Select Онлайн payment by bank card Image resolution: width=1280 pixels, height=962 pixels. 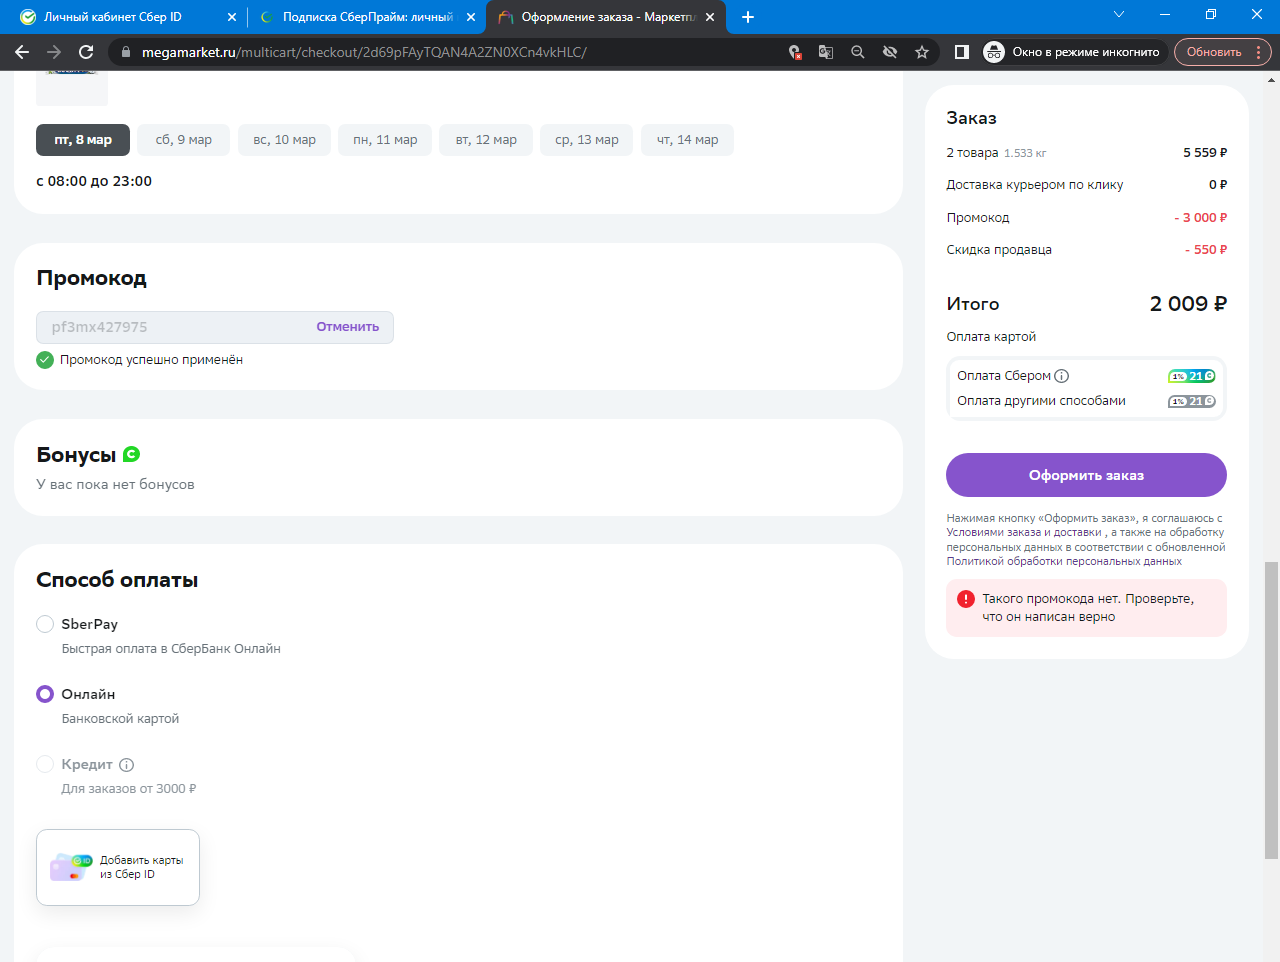pos(45,694)
